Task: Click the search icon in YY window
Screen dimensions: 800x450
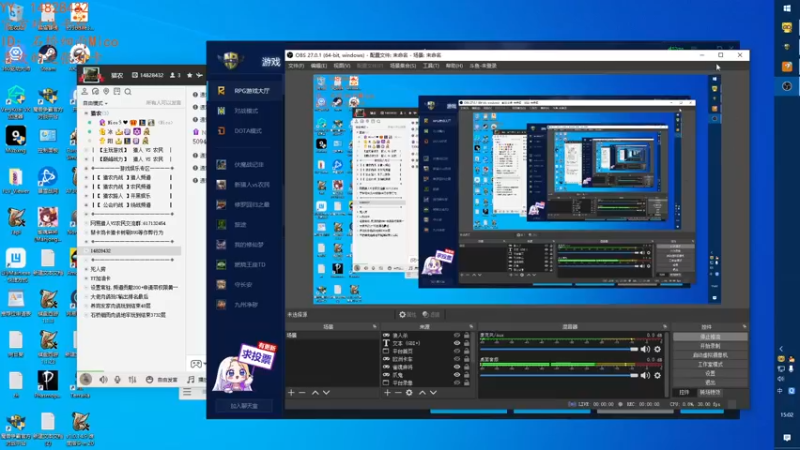Action: 128,91
